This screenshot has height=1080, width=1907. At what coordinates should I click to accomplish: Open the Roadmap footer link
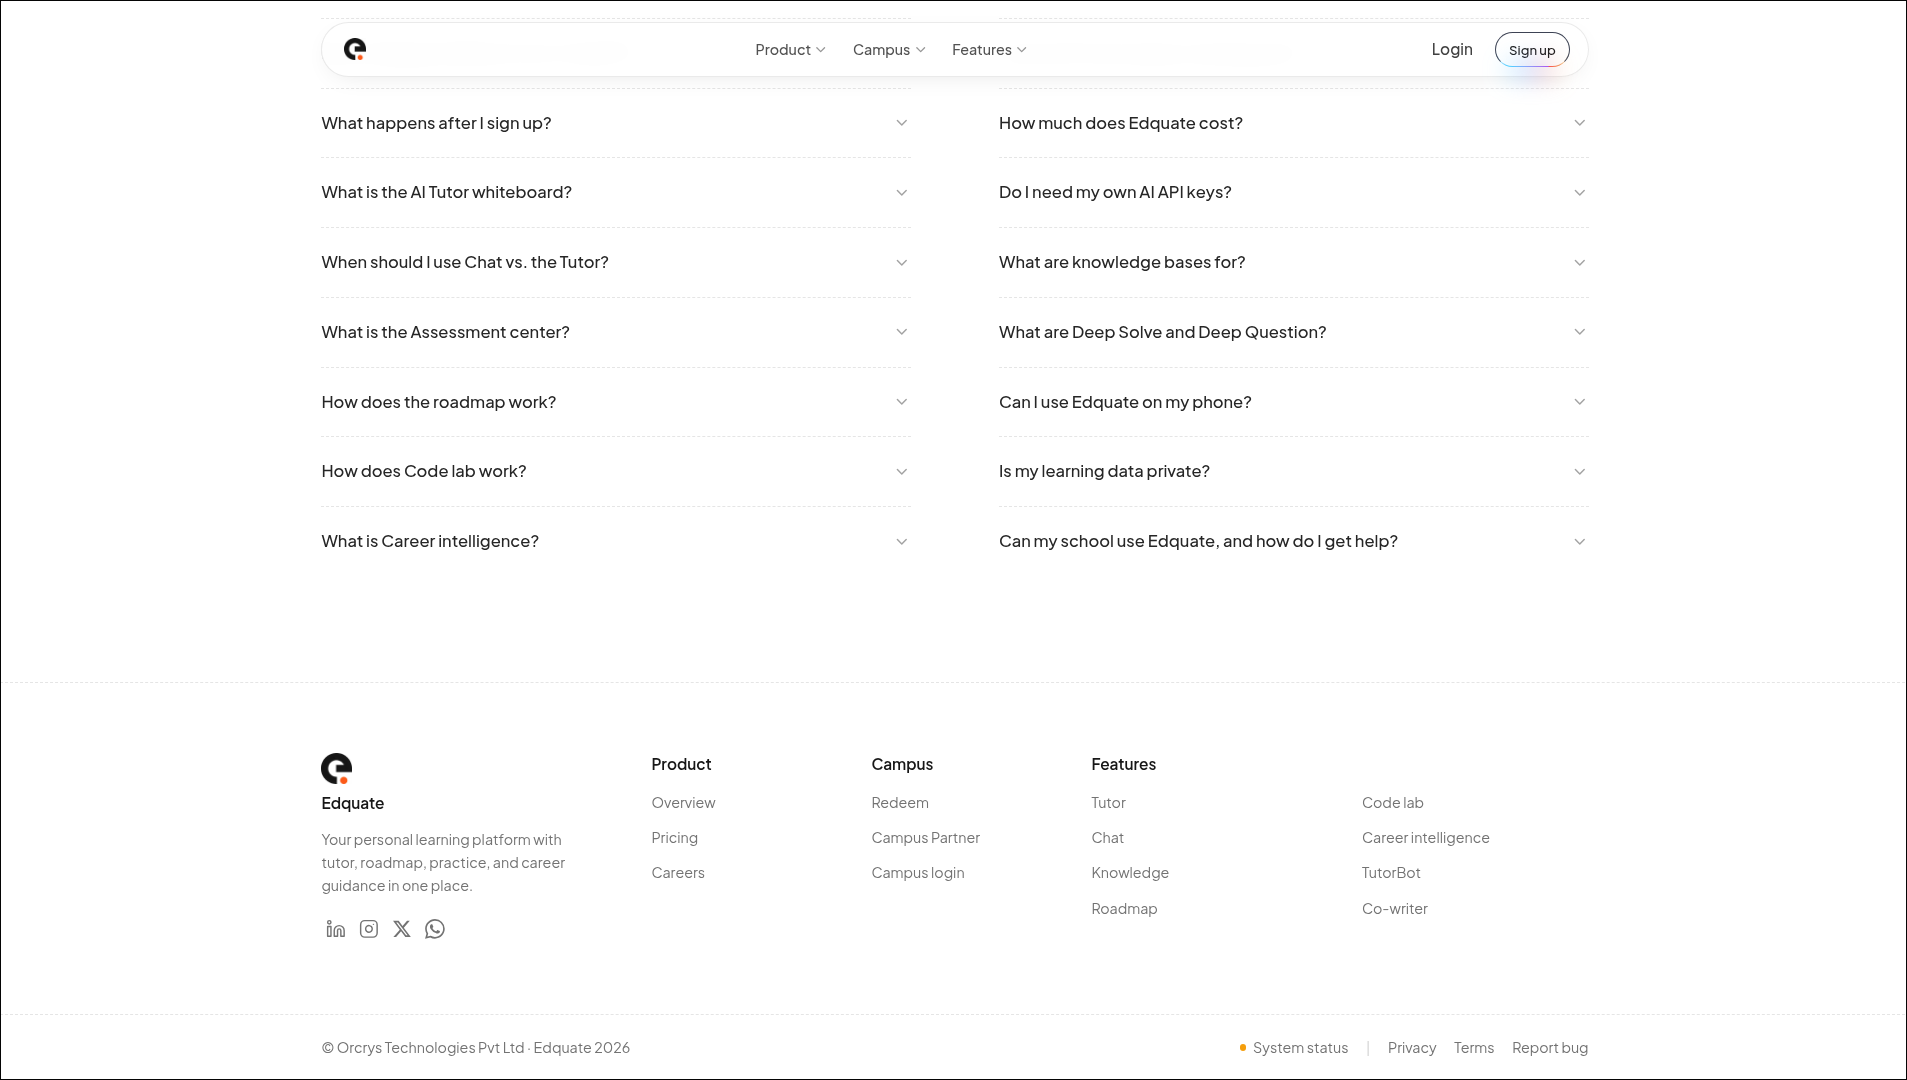pyautogui.click(x=1124, y=909)
